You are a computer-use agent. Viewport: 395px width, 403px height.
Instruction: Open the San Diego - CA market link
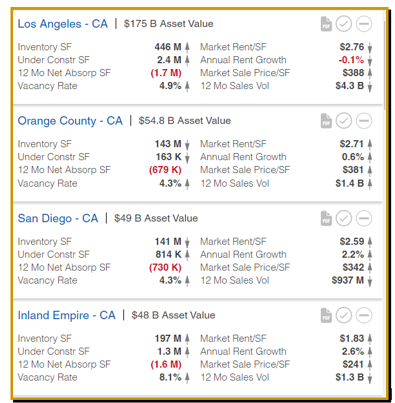58,218
